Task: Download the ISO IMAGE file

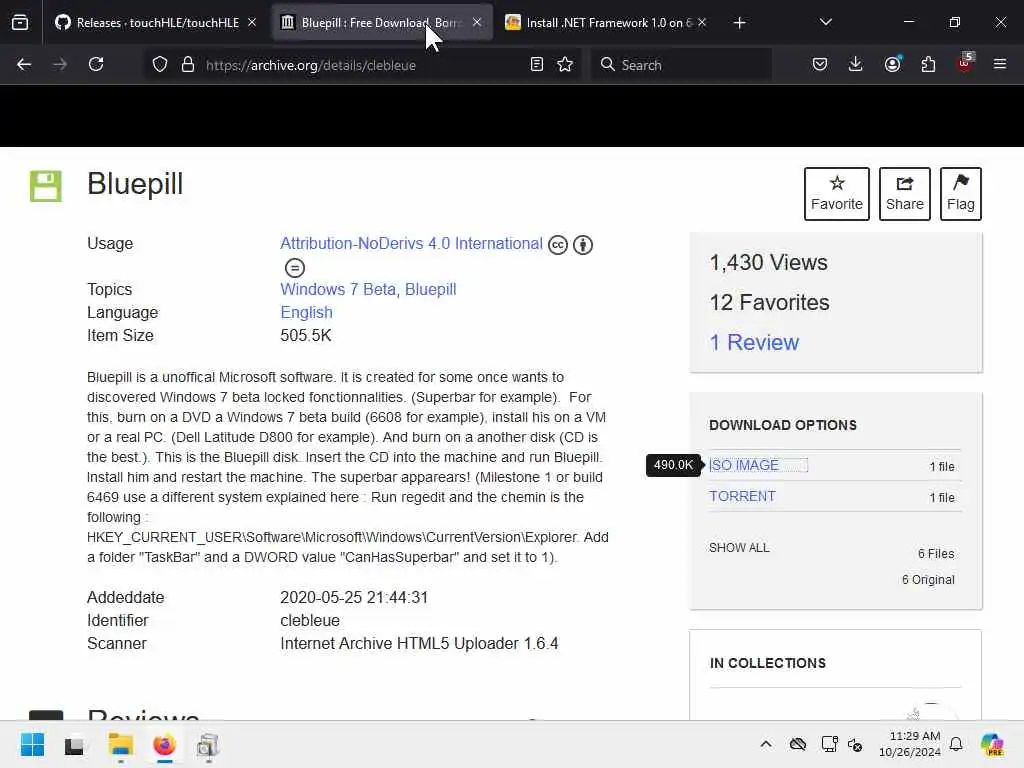Action: pyautogui.click(x=744, y=465)
